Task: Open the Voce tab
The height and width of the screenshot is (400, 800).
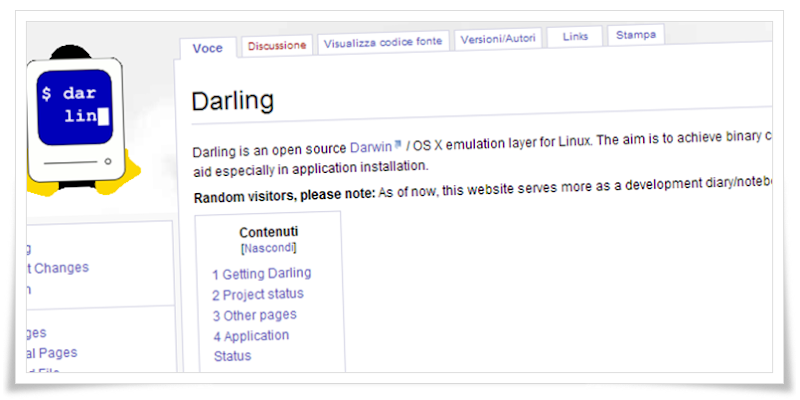Action: pos(208,48)
